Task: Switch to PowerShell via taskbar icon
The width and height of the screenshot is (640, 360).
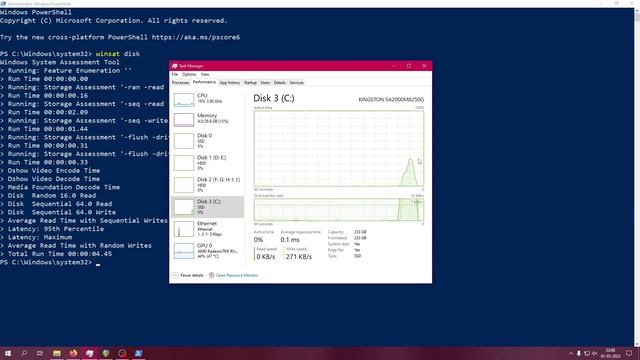Action: coord(138,353)
